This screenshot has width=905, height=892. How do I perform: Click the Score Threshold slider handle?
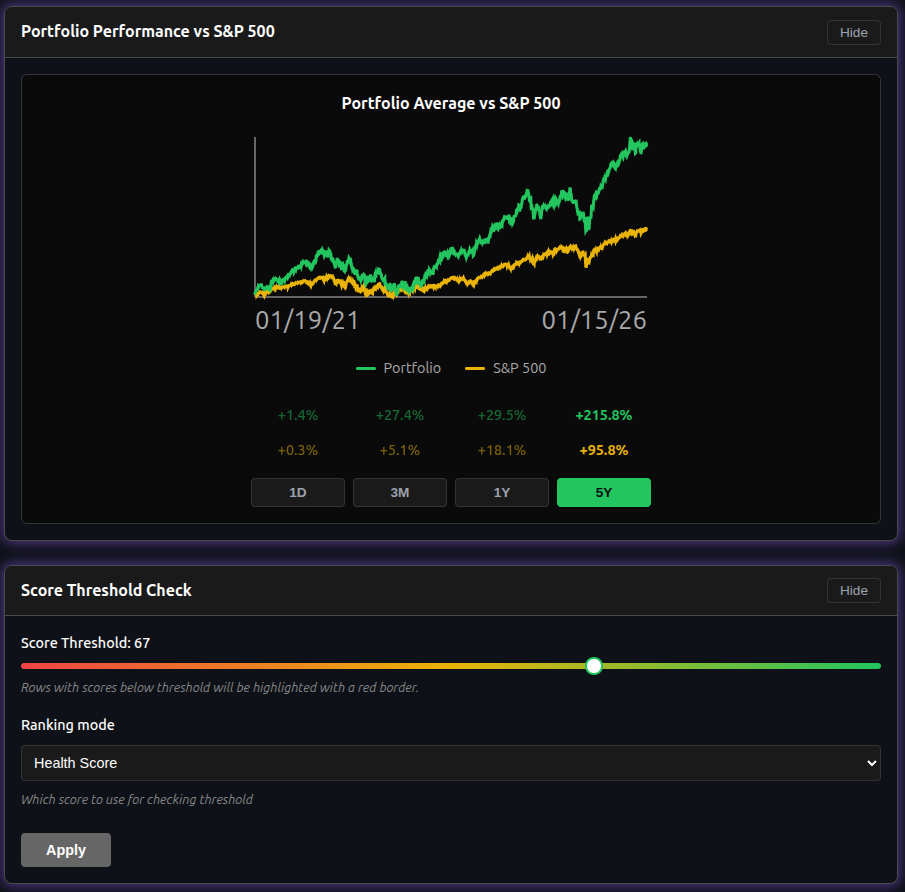[x=594, y=665]
